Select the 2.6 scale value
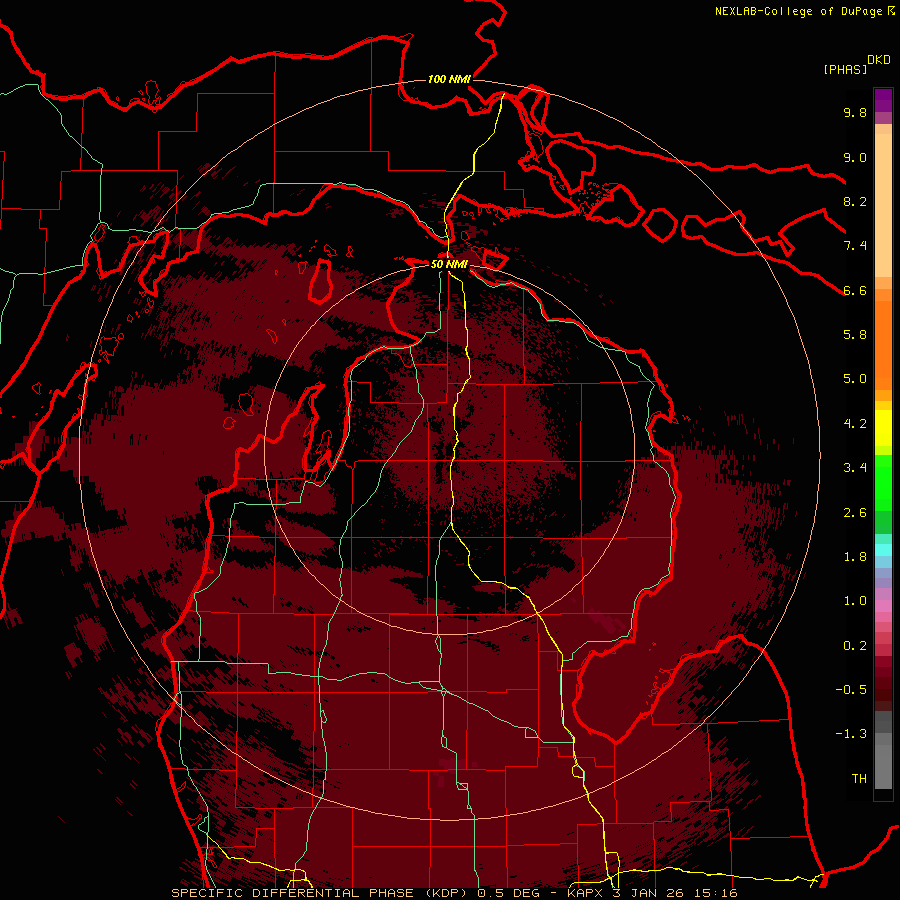Viewport: 900px width, 900px height. [855, 513]
